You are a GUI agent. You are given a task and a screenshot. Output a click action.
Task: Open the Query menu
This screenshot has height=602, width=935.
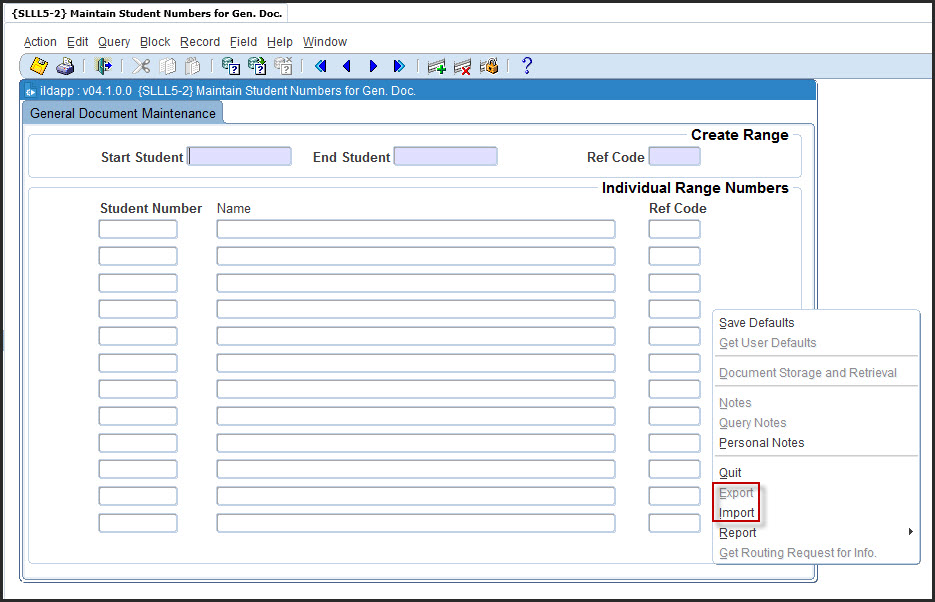(114, 42)
